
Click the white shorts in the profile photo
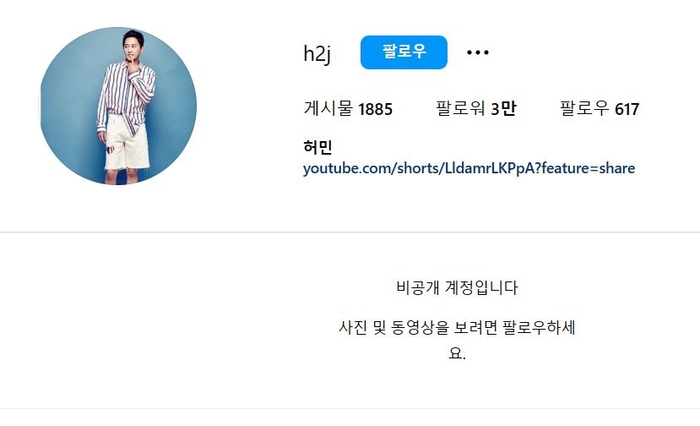pos(126,143)
